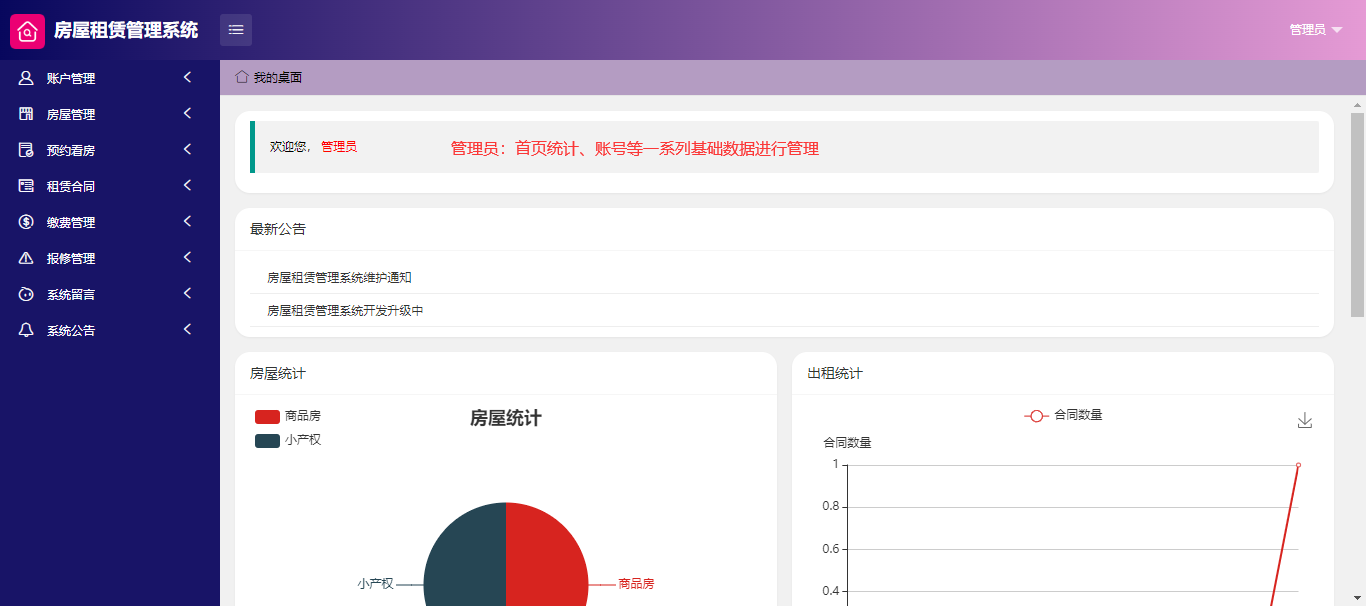
Task: Click the 系统公告 bell icon
Action: 26,330
